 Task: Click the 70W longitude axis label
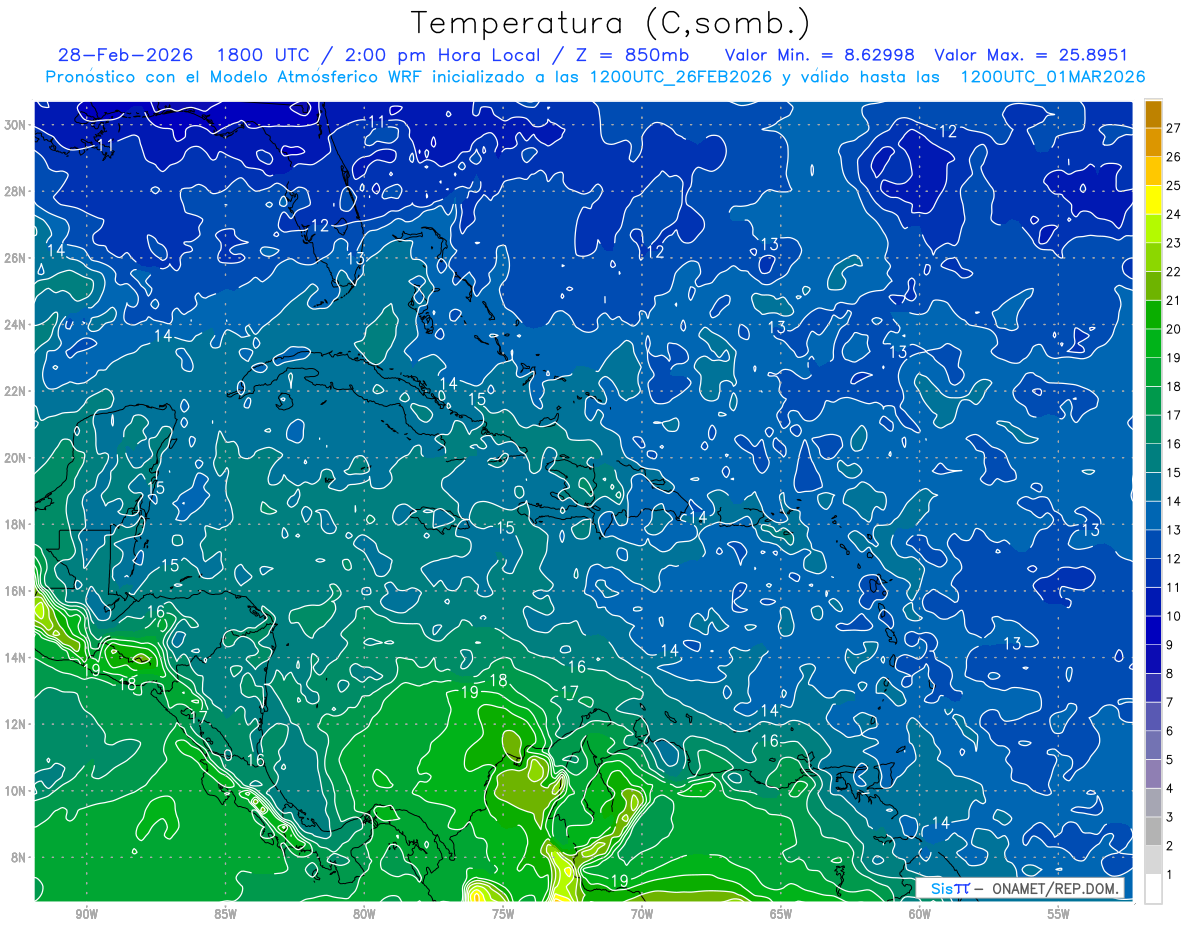(x=642, y=914)
